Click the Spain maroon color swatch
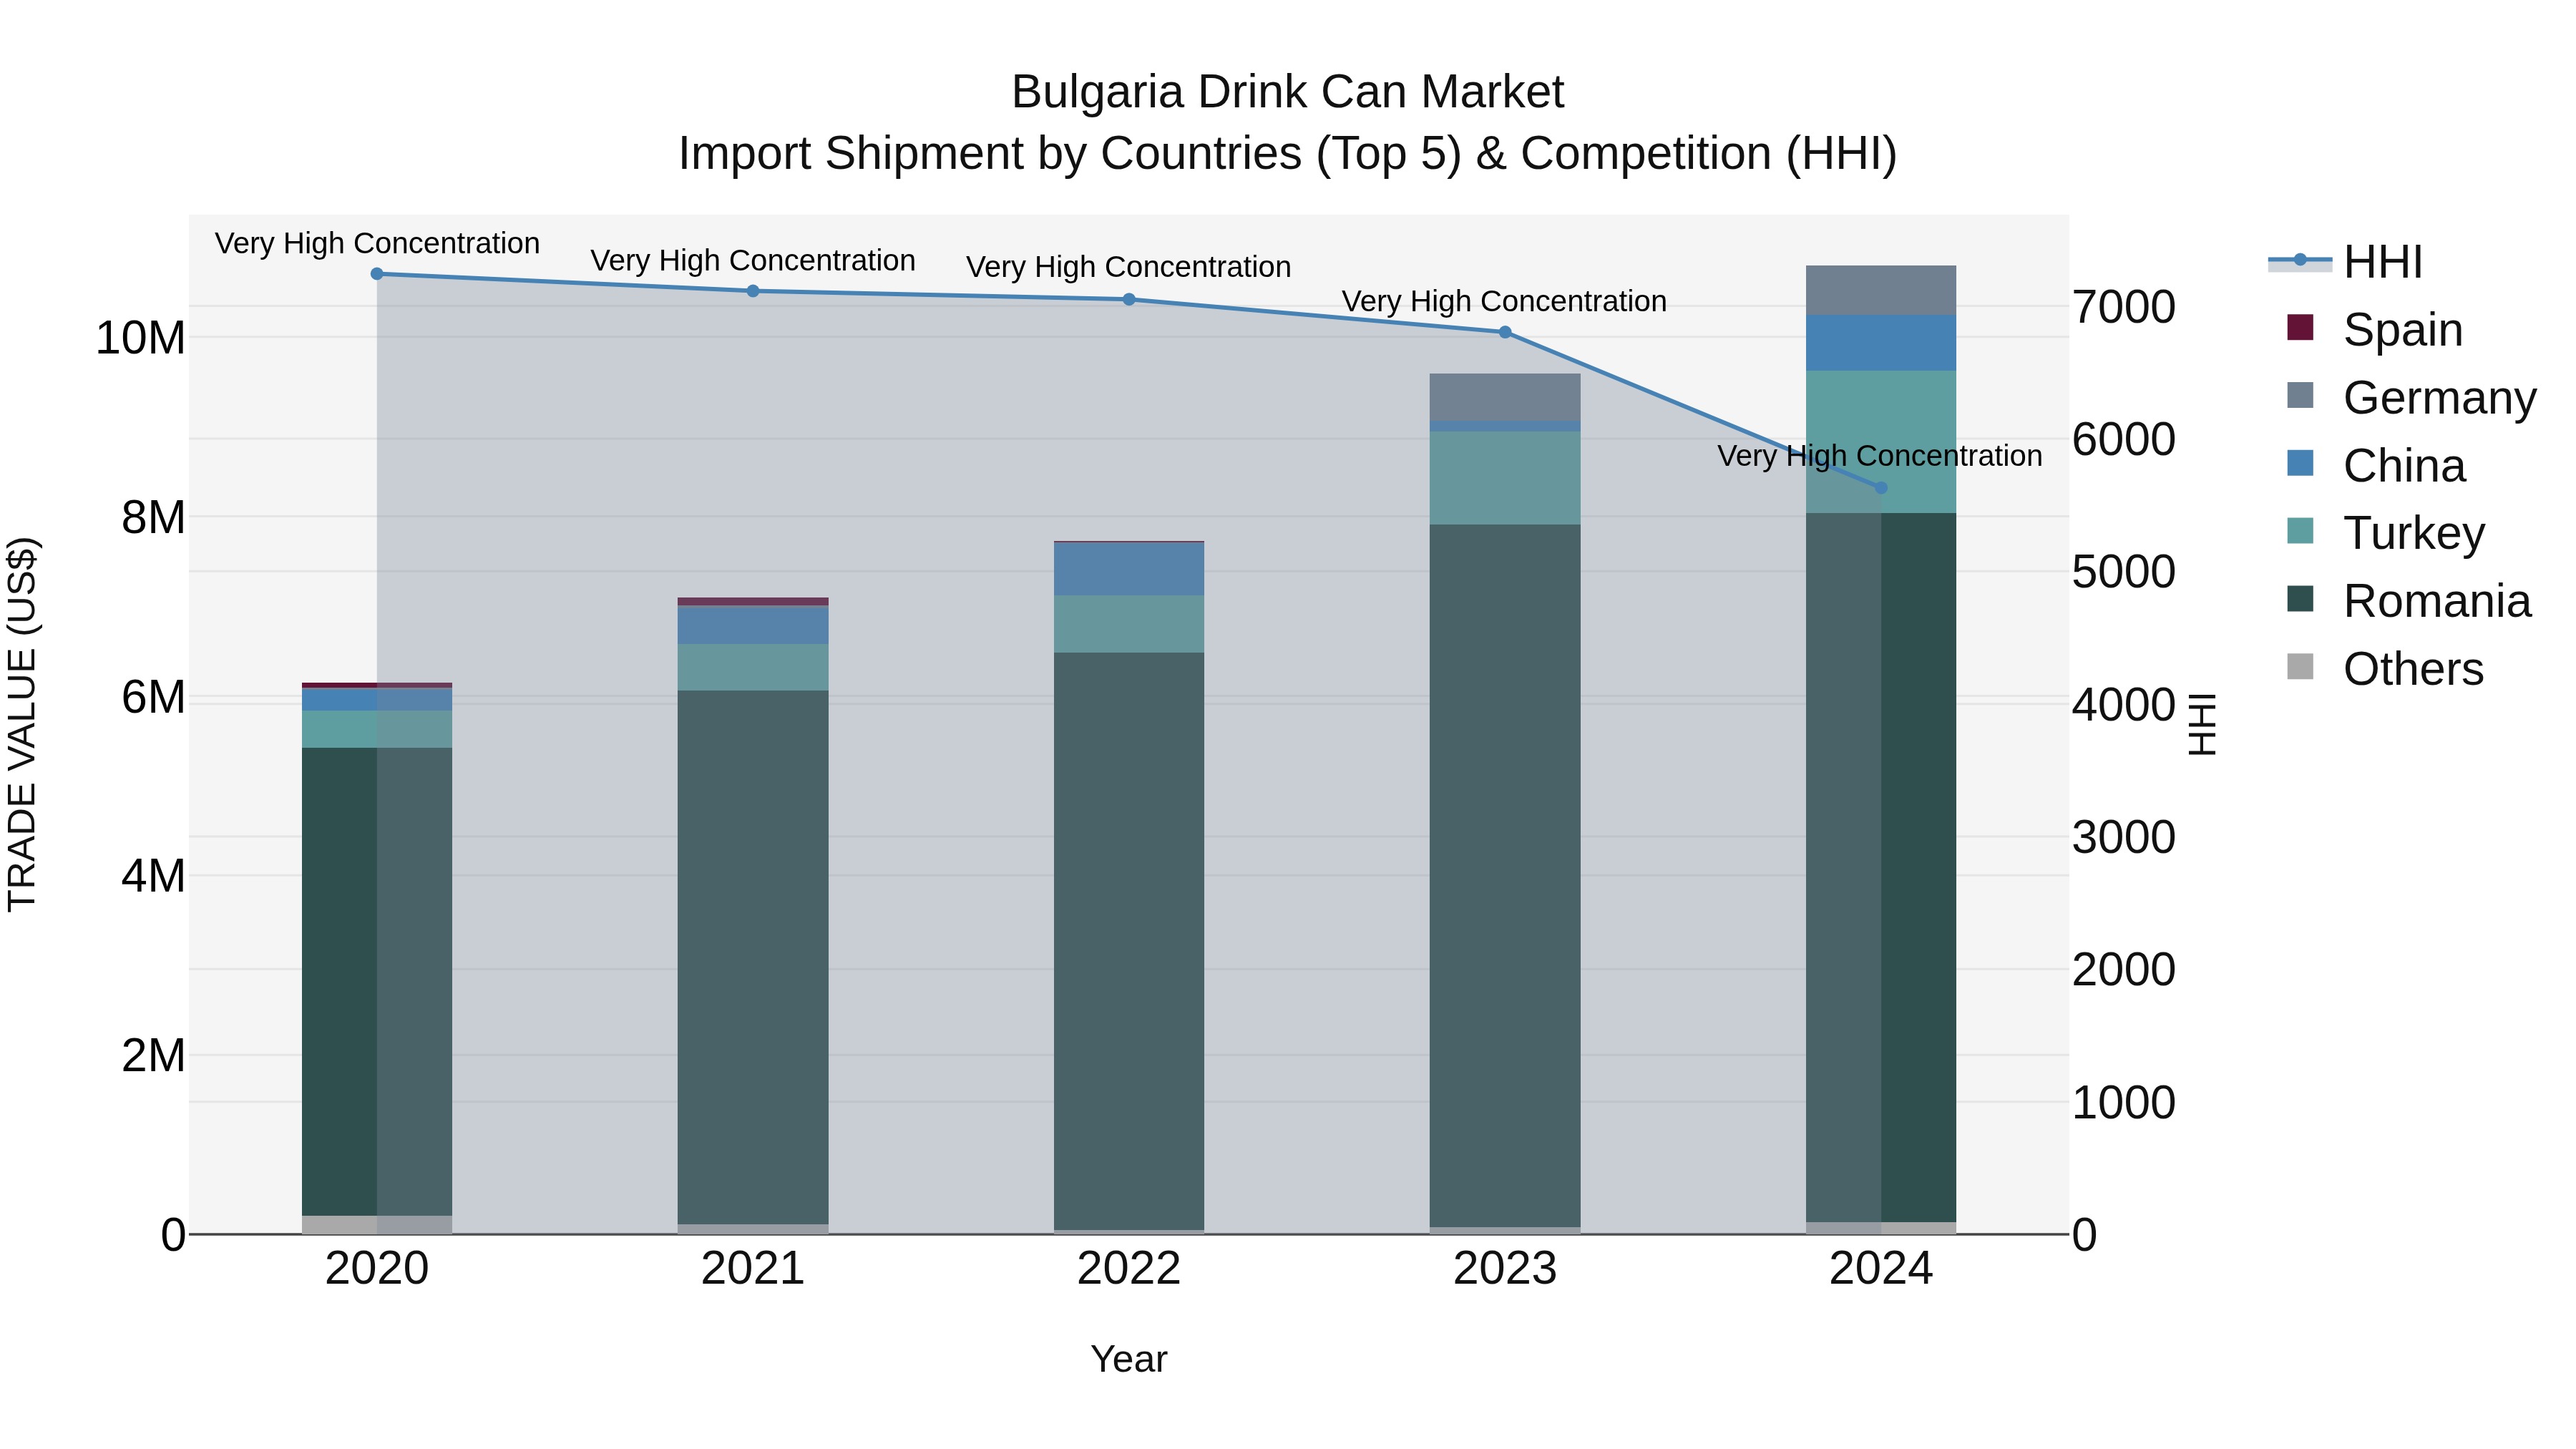Viewport: 2576px width, 1449px height. point(2300,327)
